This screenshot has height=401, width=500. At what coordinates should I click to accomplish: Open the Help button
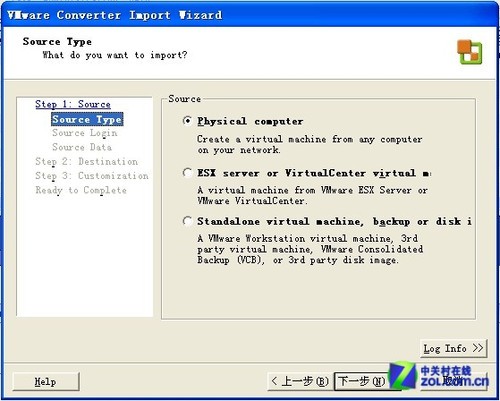46,381
